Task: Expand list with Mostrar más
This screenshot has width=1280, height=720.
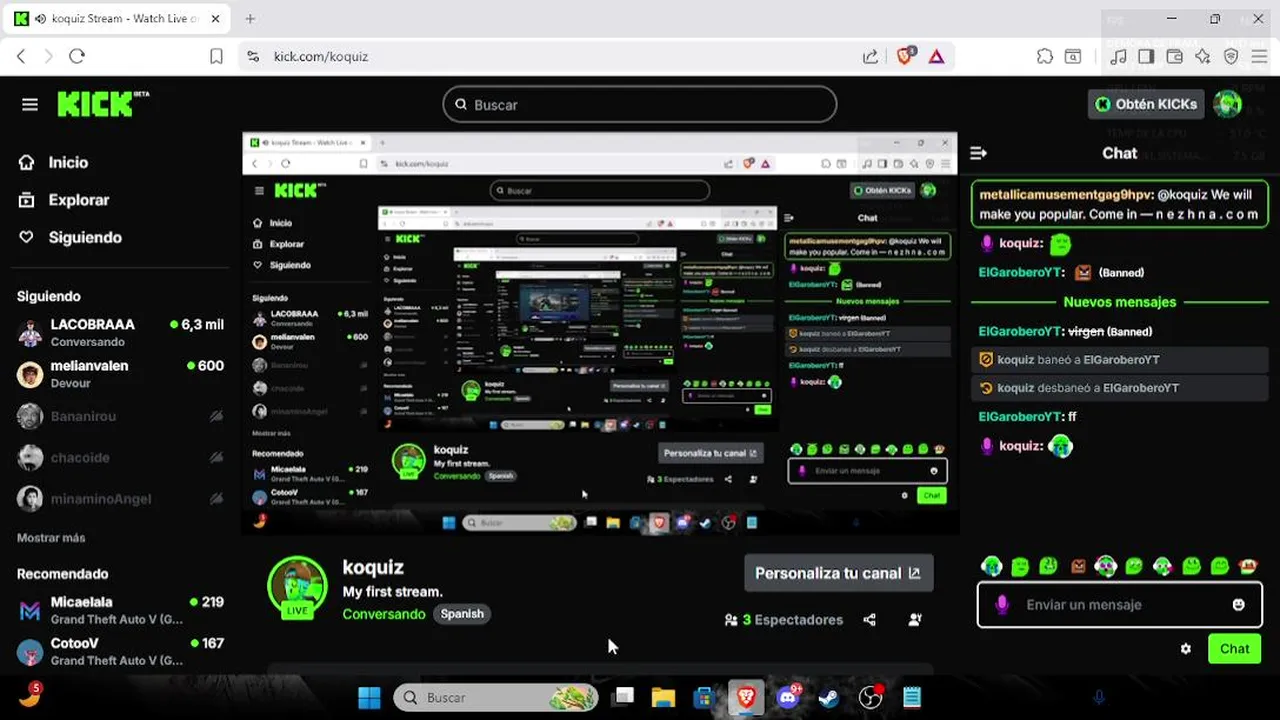Action: (51, 538)
